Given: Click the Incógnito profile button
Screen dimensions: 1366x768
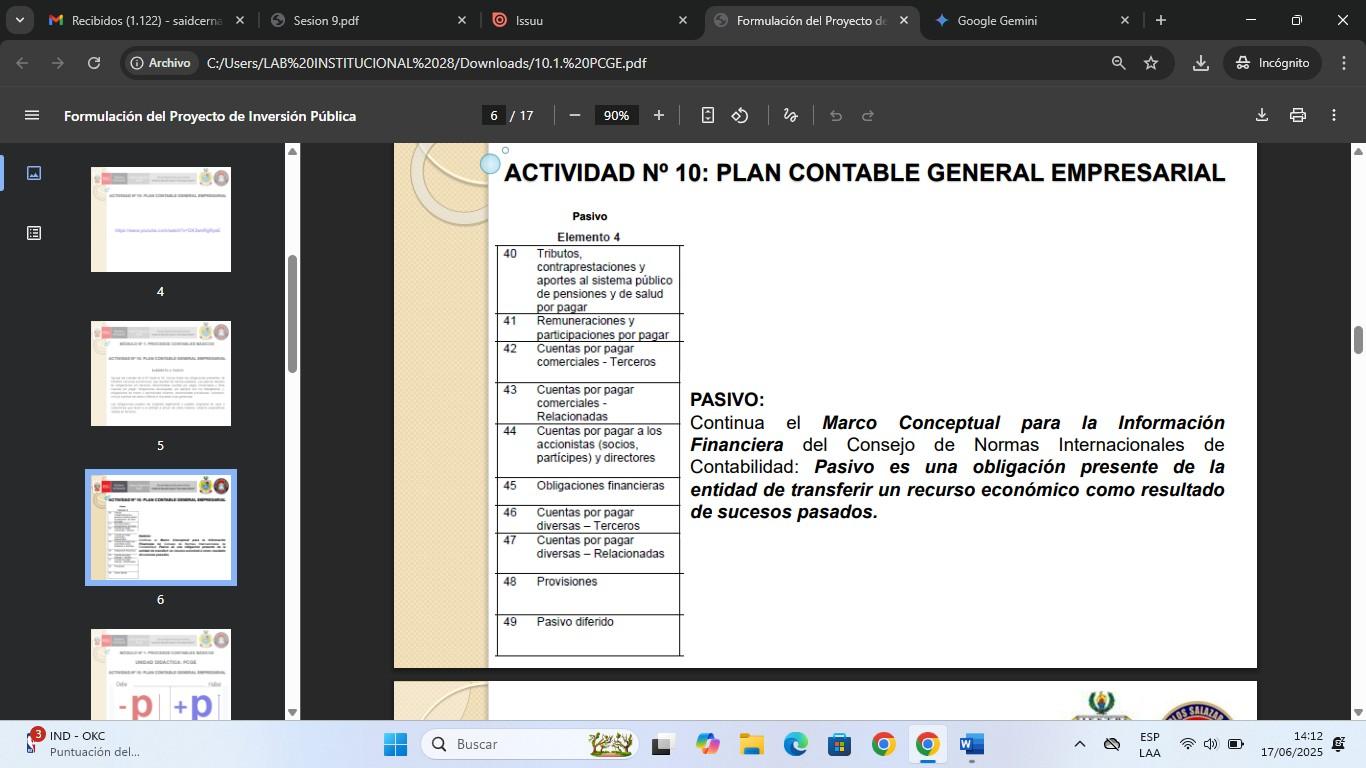Looking at the screenshot, I should [x=1272, y=63].
